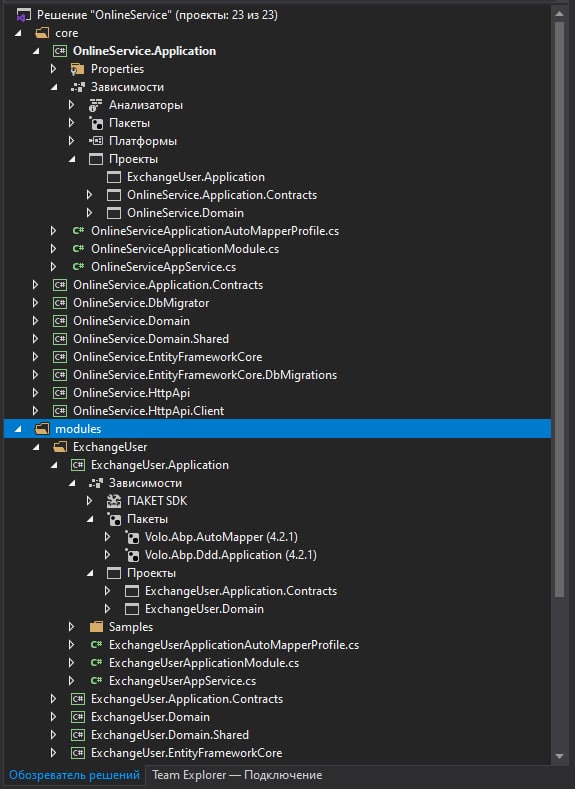Screen dimensions: 575x789
Task: Click the project icon of OnlineService.Domain.Shared
Action: point(60,339)
